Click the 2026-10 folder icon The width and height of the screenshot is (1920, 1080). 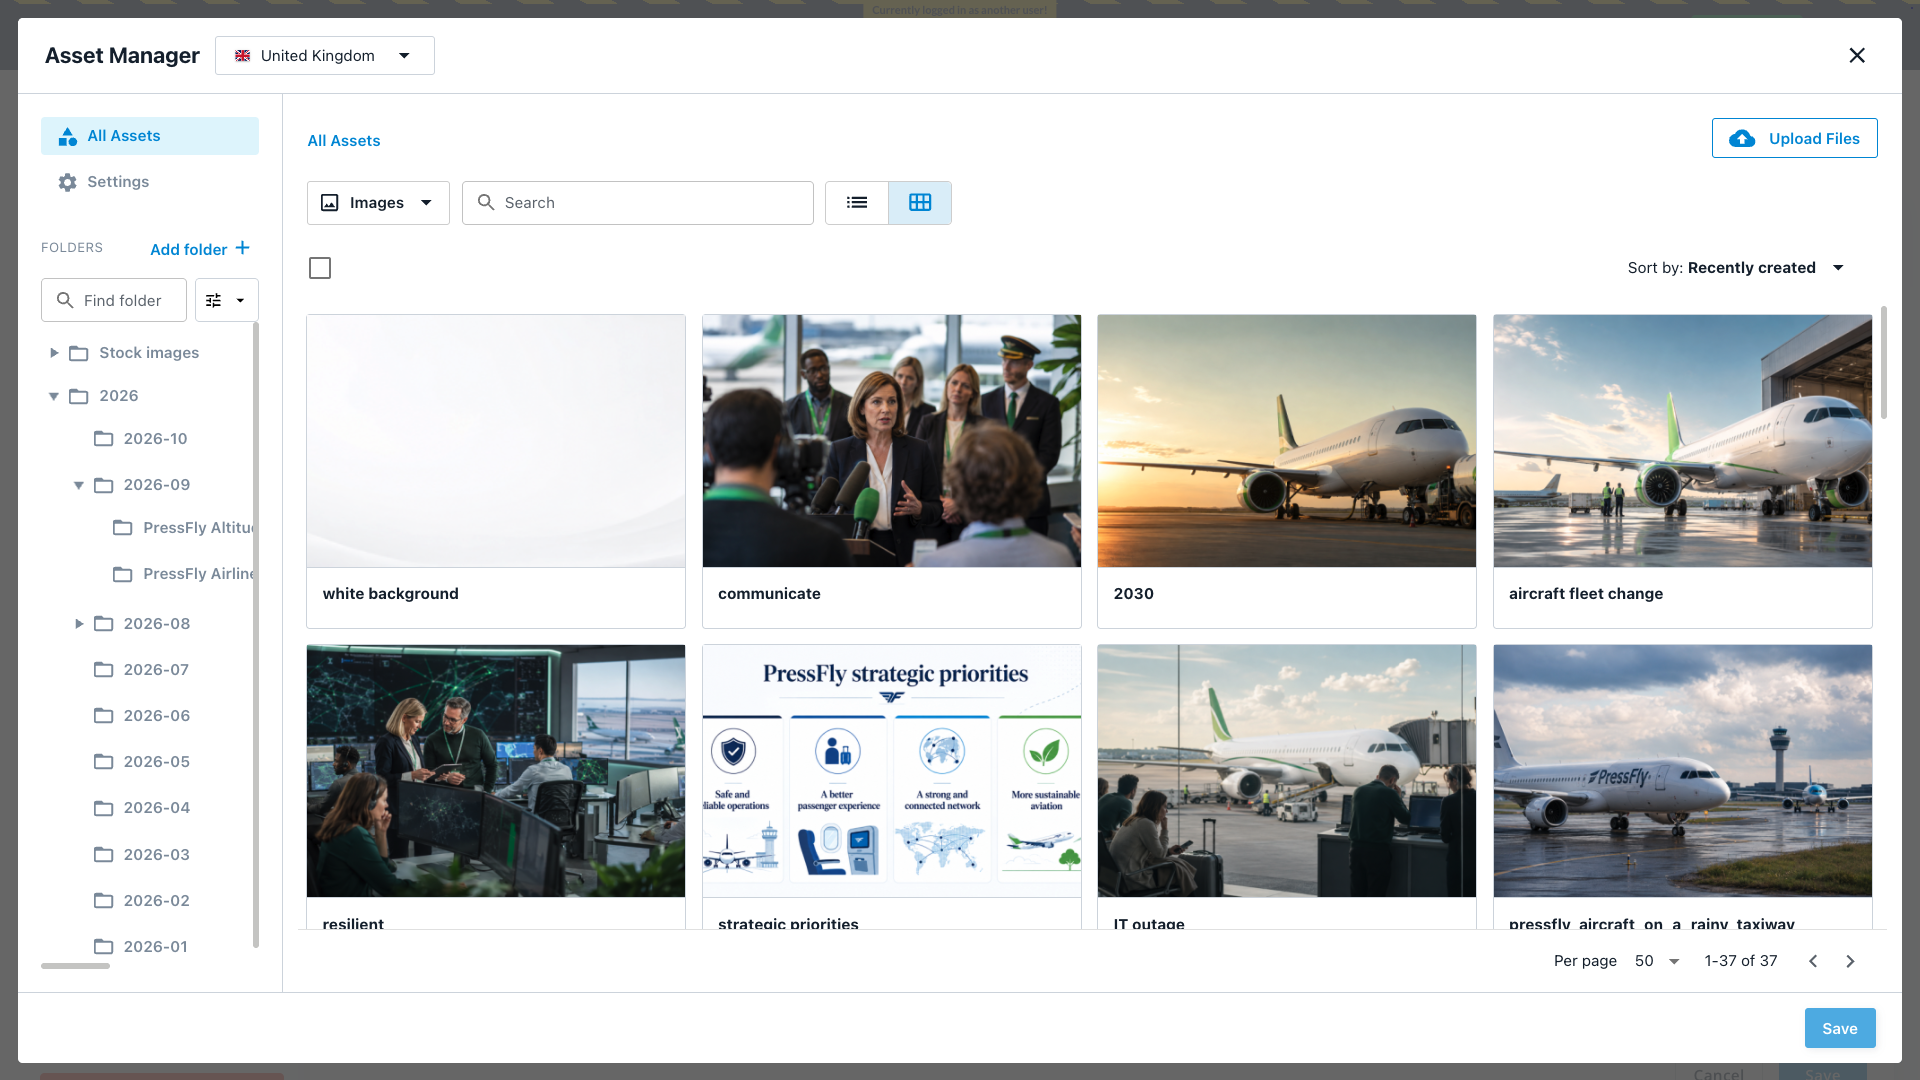coord(103,439)
